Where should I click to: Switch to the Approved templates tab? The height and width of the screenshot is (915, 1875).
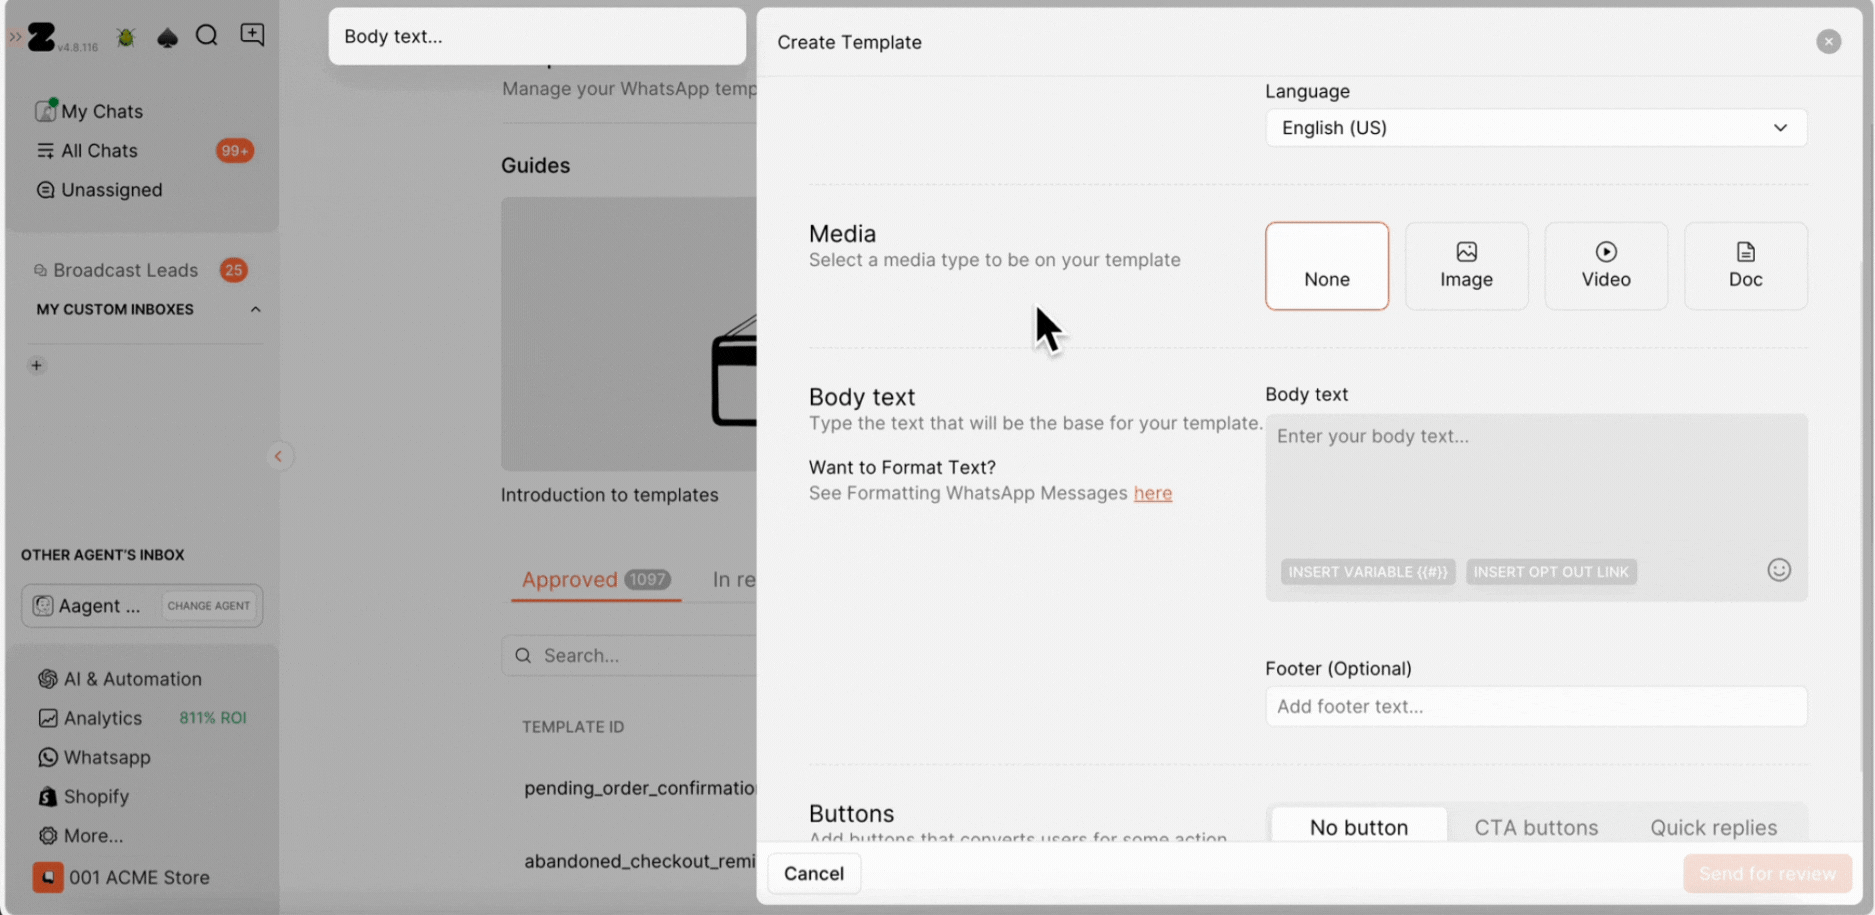[596, 580]
